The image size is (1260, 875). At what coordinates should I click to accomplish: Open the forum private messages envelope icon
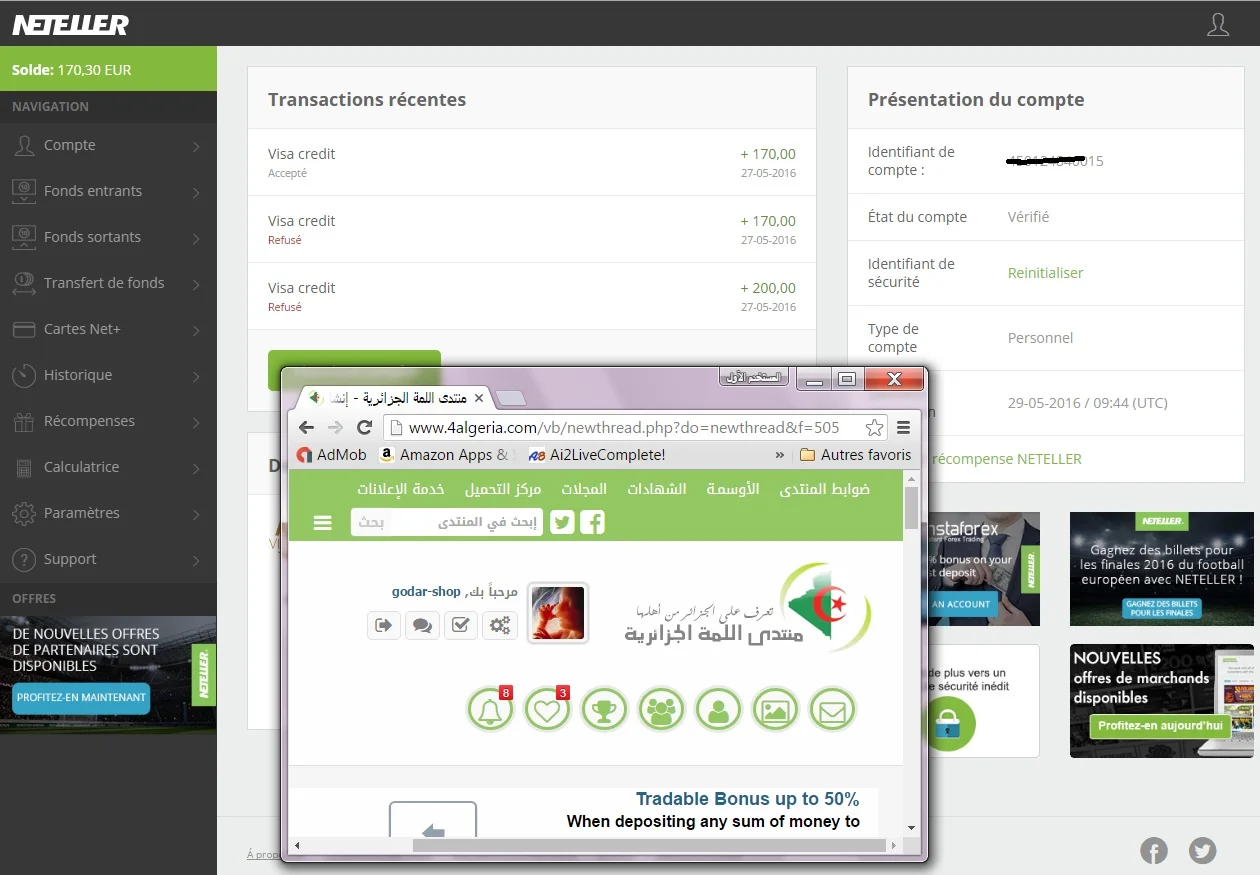tap(832, 710)
